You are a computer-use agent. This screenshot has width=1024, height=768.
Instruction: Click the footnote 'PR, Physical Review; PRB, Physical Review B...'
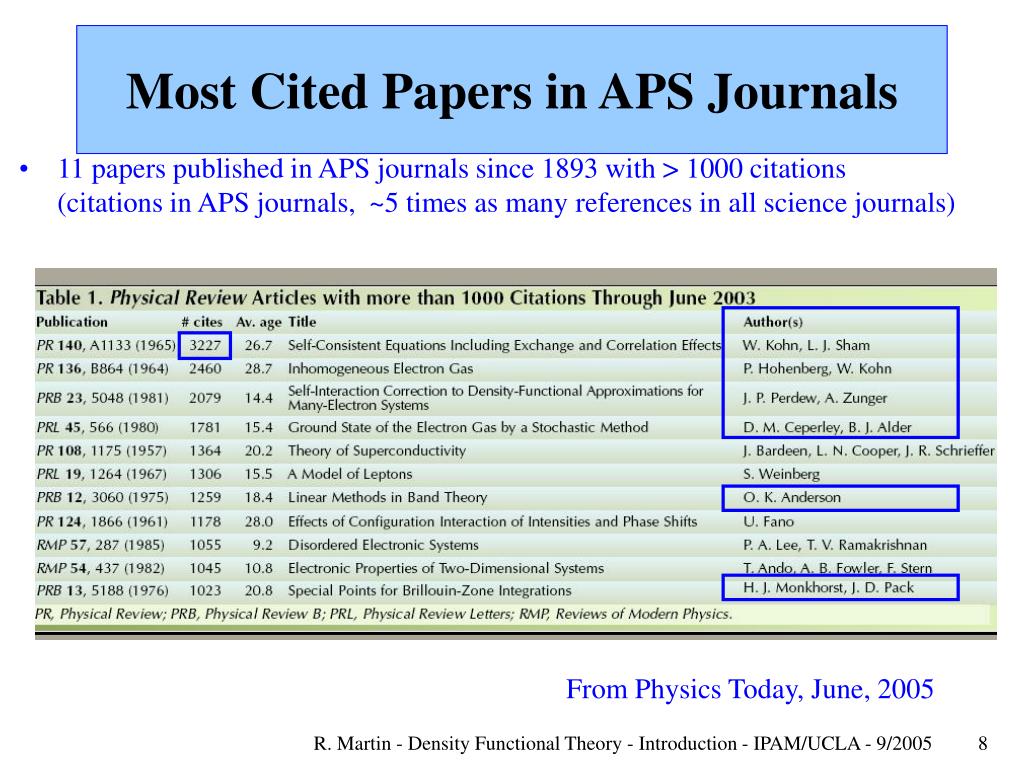coord(384,614)
